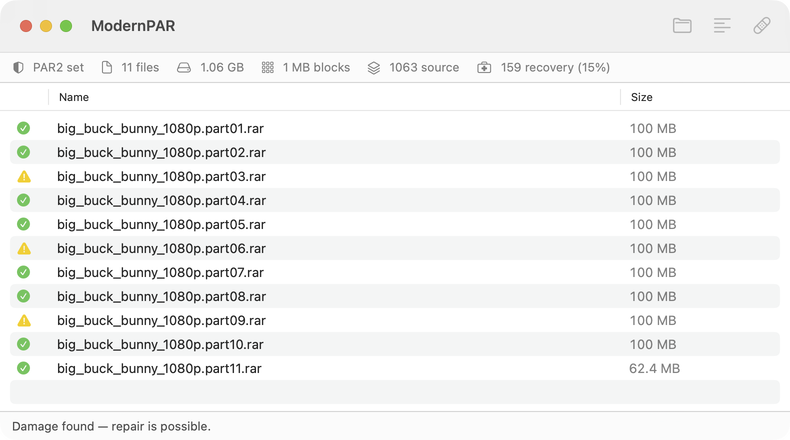Viewport: 790px width, 440px height.
Task: Click the shield icon beside PAR2 set
Action: [19, 68]
